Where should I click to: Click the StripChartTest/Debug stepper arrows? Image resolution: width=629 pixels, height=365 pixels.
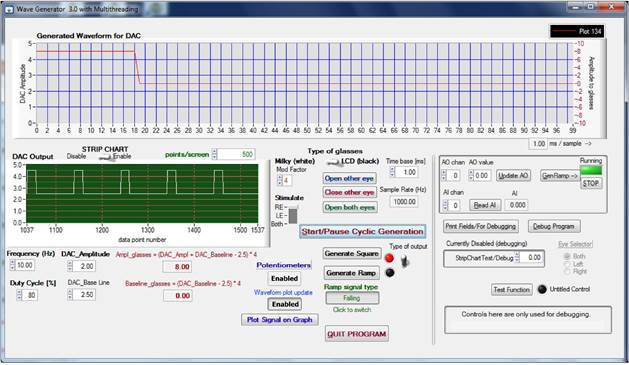click(x=517, y=258)
